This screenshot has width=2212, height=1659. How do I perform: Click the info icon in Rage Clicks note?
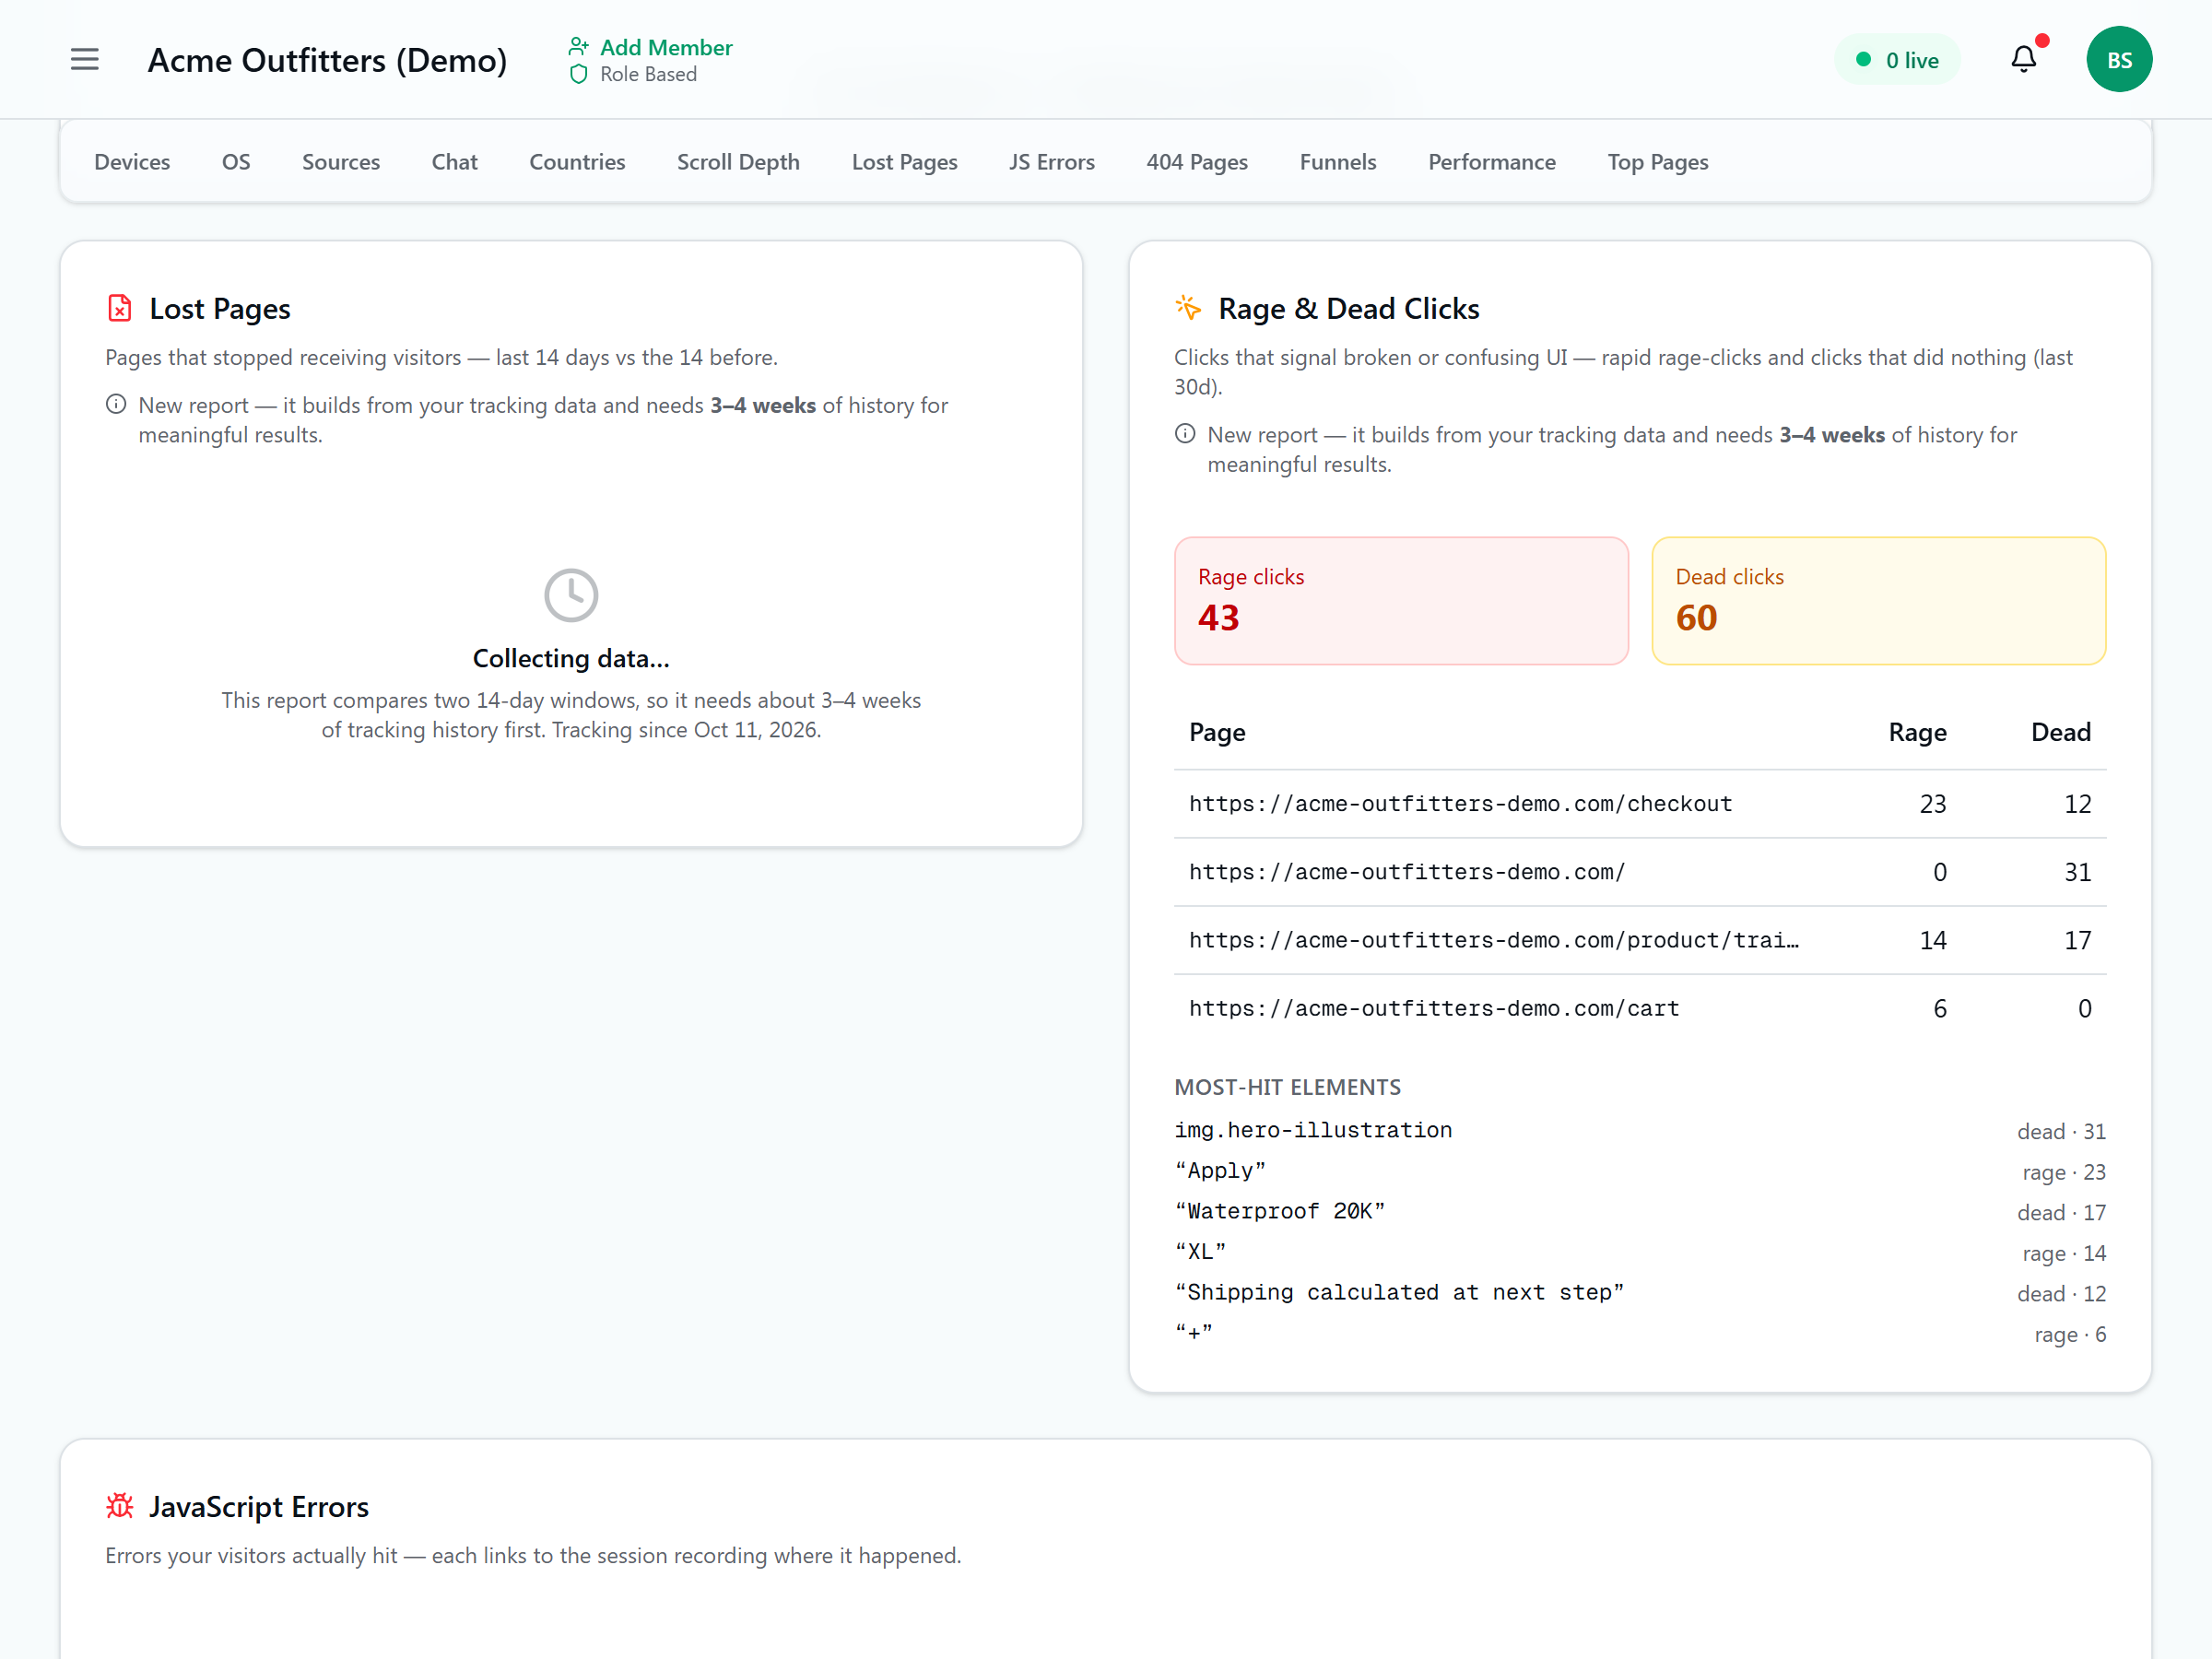[x=1185, y=434]
